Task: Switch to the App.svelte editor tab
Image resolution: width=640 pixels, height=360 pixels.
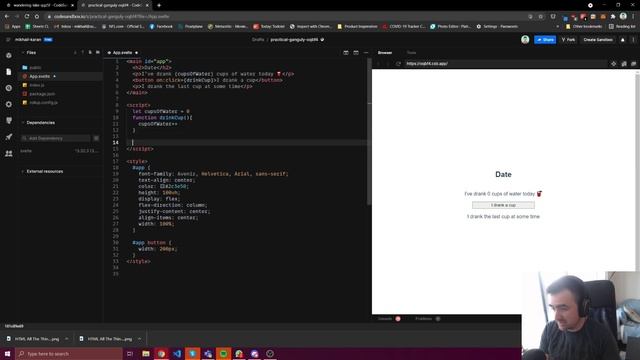Action: click(122, 53)
